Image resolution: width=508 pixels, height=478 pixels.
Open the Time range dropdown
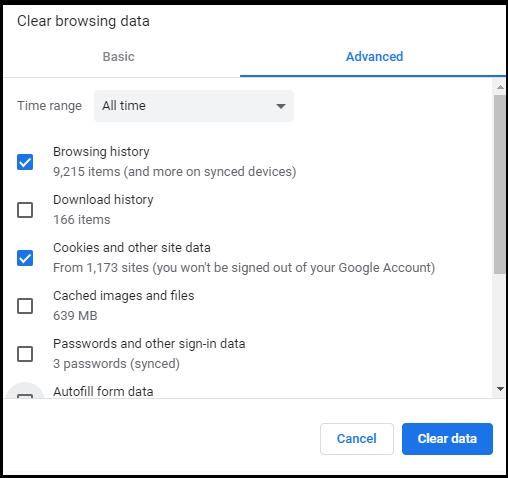click(x=194, y=106)
